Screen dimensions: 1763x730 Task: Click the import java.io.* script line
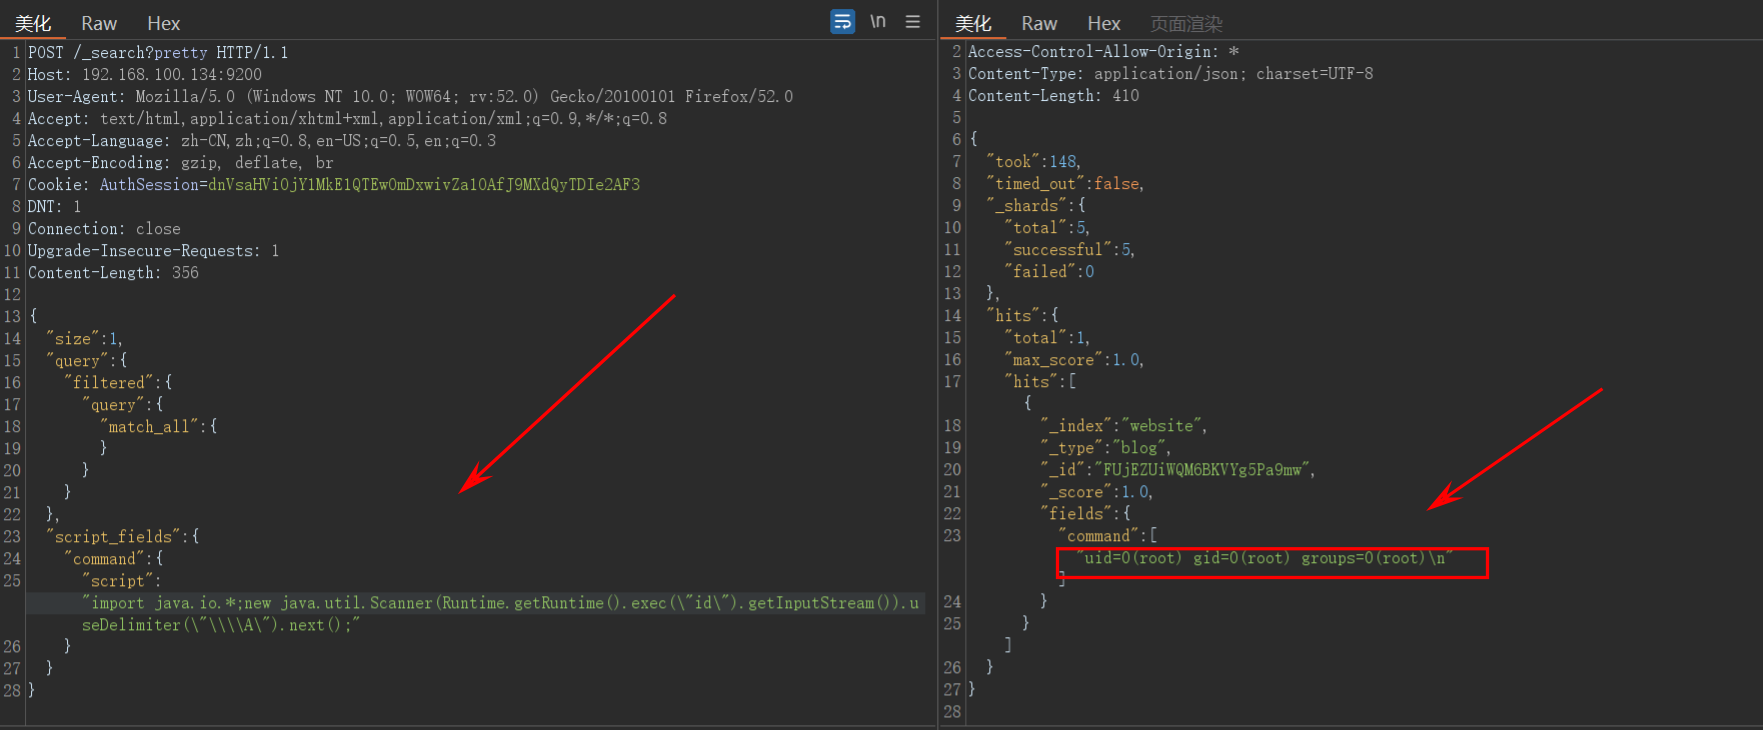[500, 602]
